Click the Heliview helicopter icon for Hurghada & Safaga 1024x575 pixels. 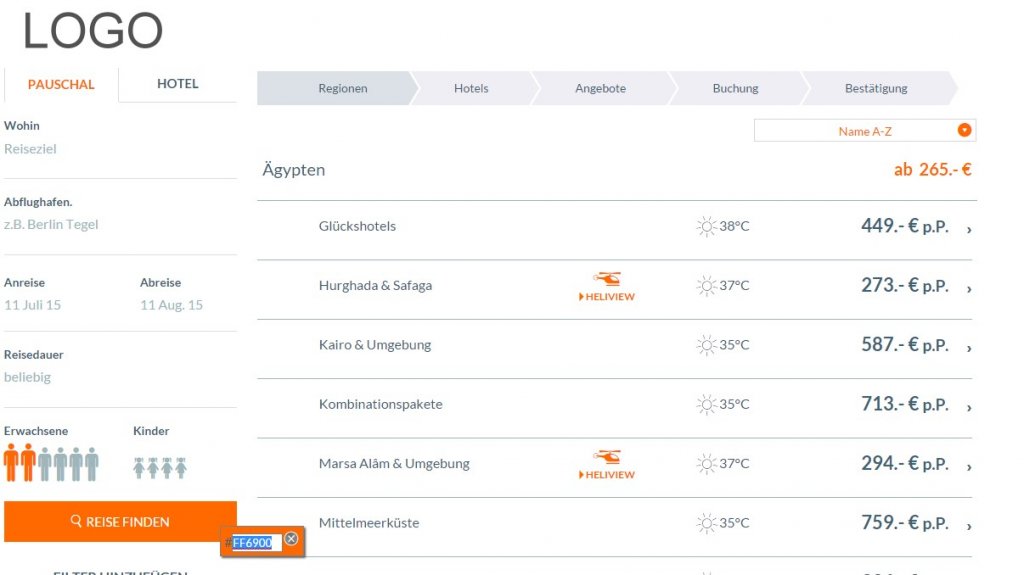607,279
